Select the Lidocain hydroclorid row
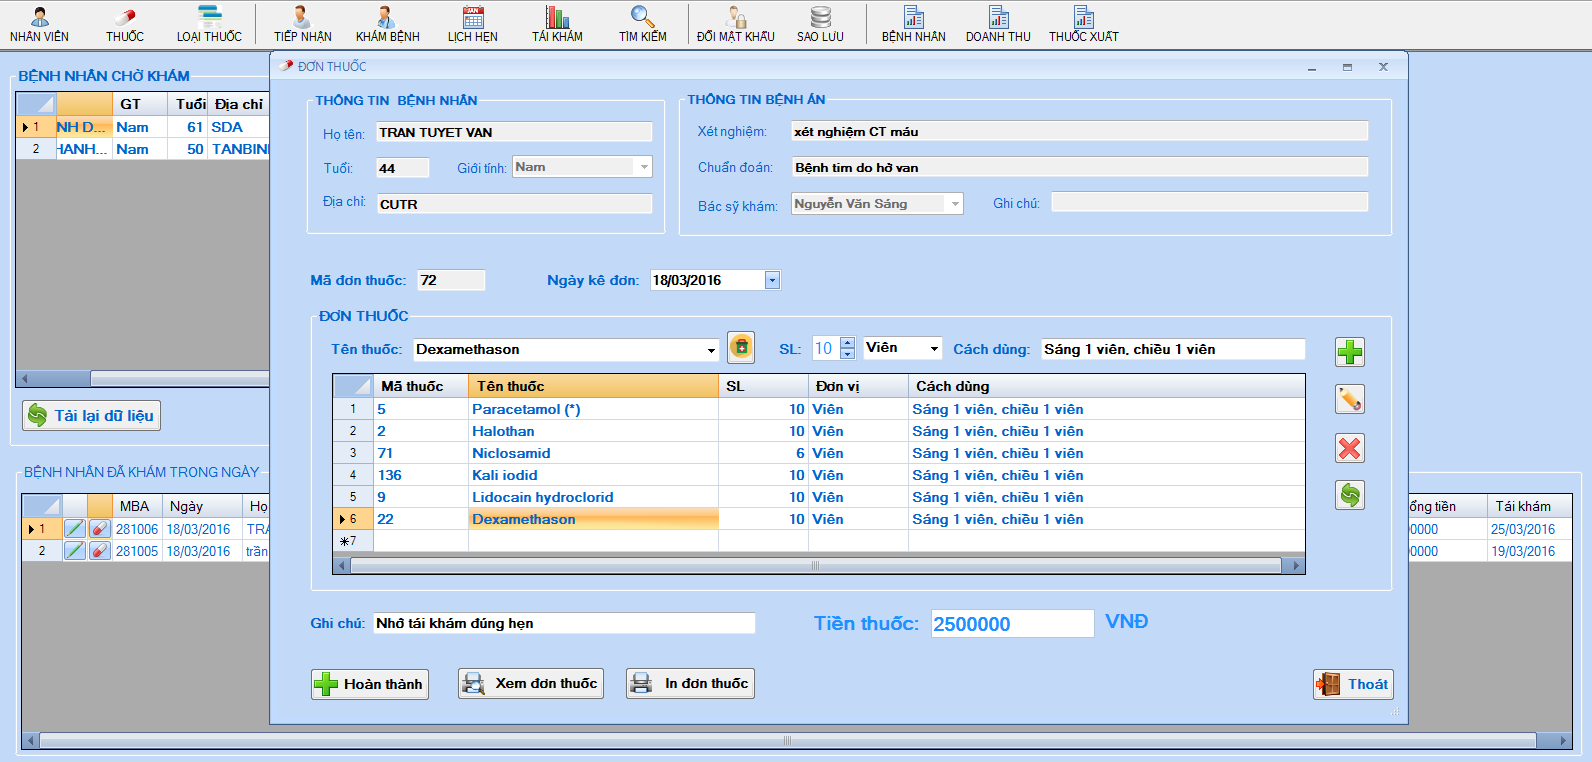The height and width of the screenshot is (762, 1592). tap(818, 497)
